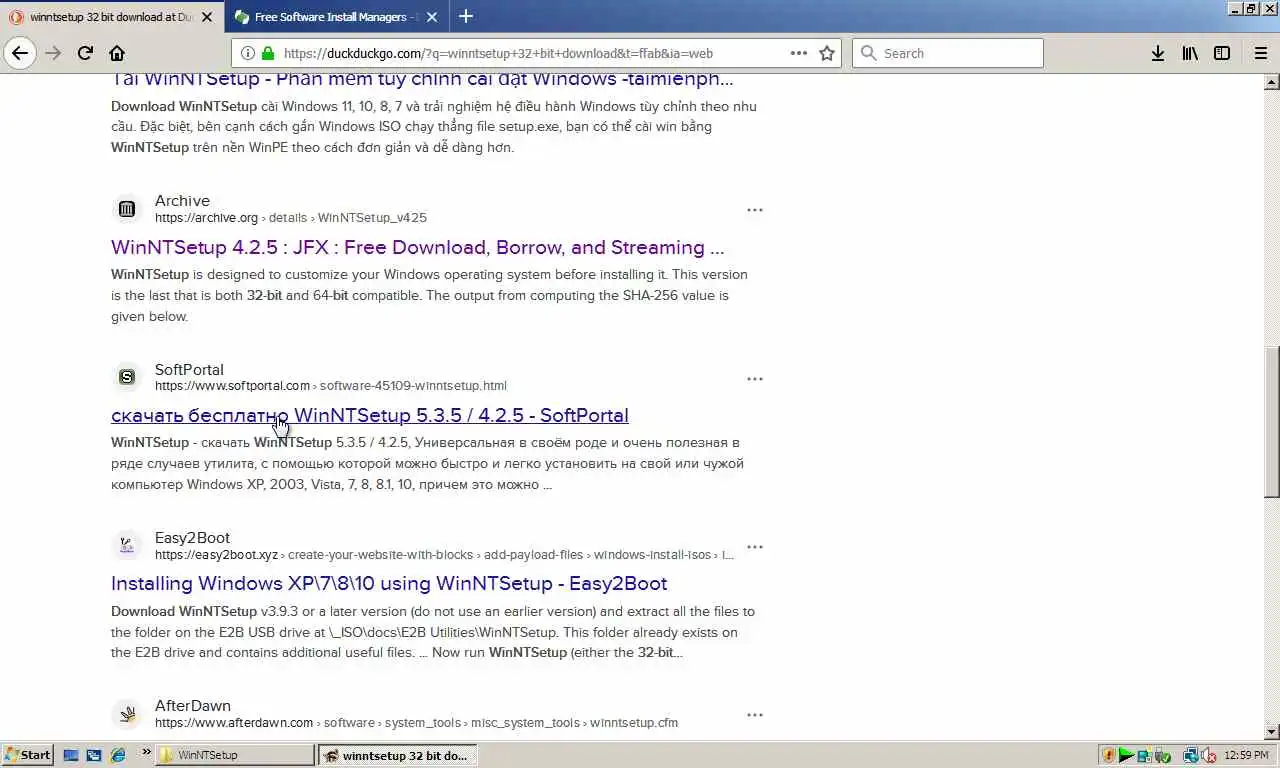
Task: Click the SoftPortal site name
Action: 189,369
